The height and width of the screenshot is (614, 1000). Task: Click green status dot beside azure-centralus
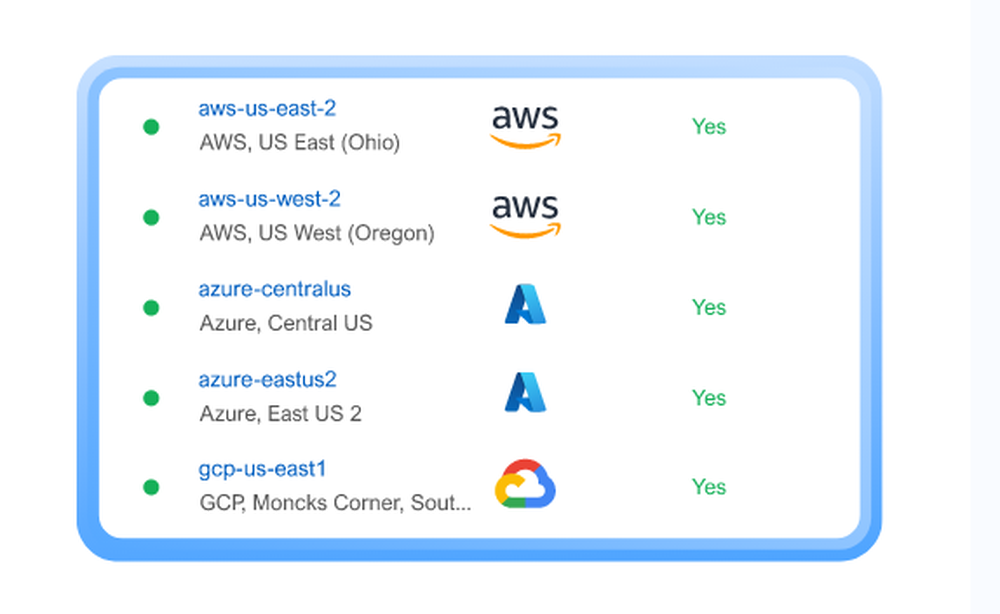151,308
